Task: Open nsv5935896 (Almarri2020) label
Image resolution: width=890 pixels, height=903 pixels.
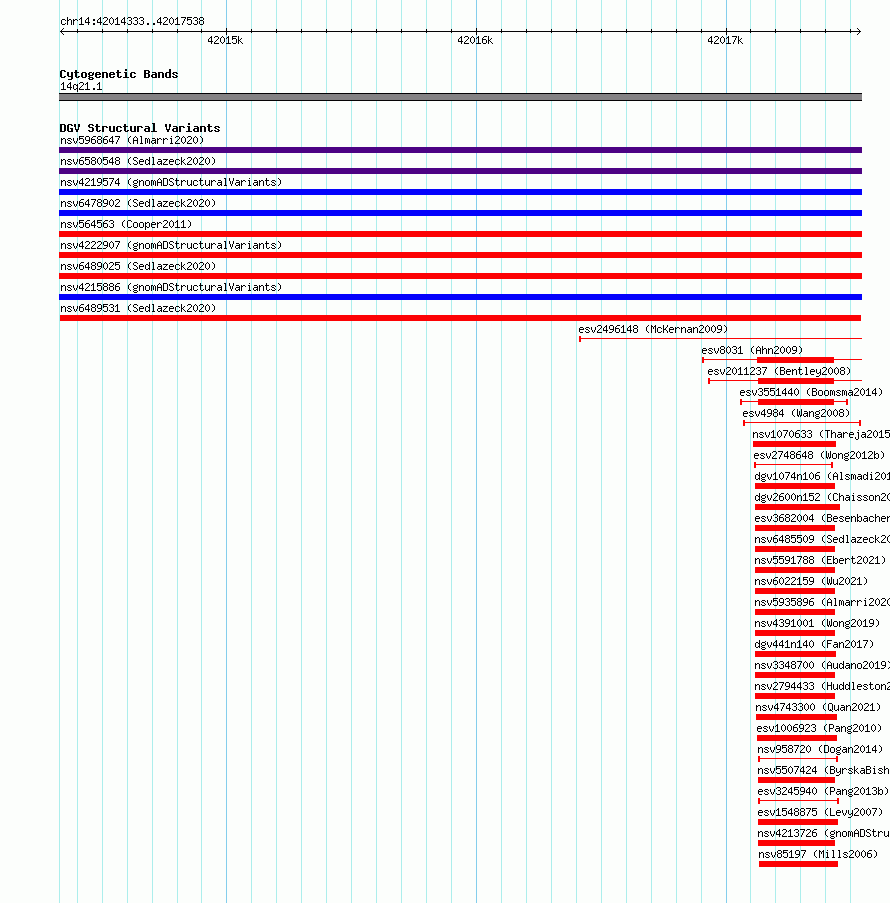Action: click(x=822, y=602)
